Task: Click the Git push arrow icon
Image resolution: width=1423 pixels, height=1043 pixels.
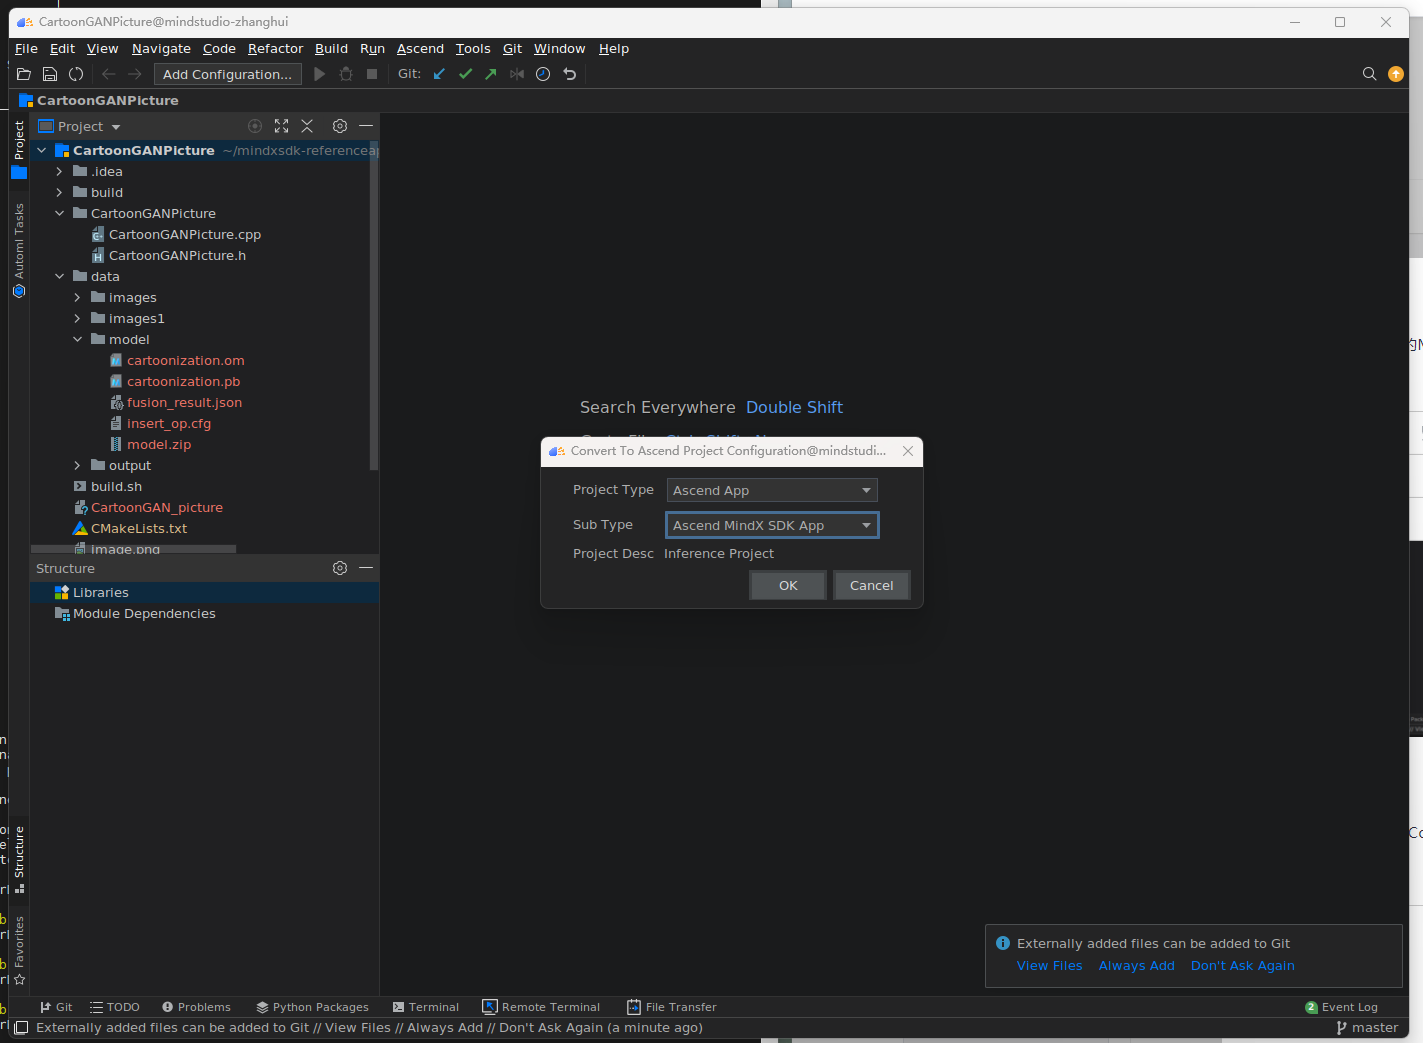Action: coord(491,74)
